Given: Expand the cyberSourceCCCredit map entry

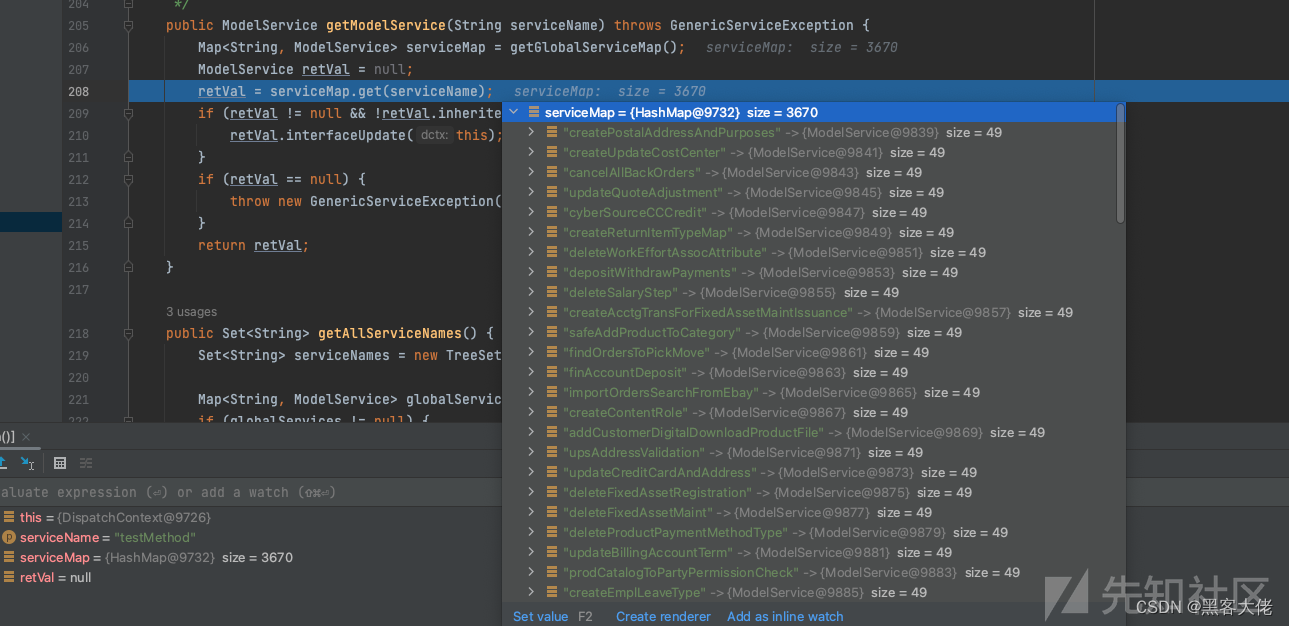Looking at the screenshot, I should coord(531,212).
